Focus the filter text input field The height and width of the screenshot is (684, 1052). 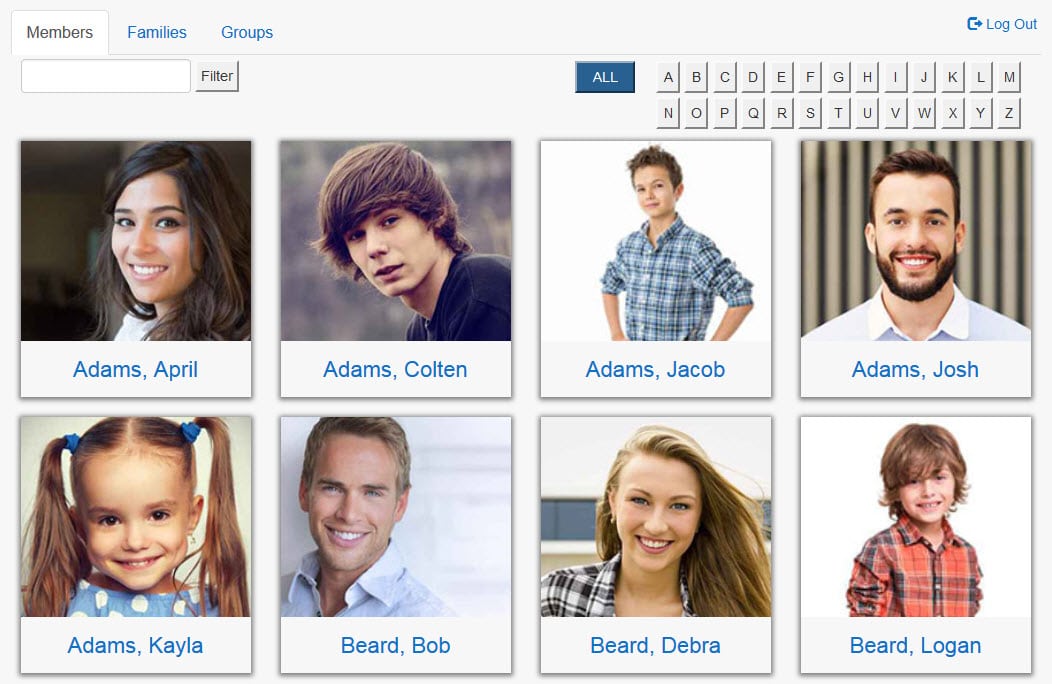tap(106, 76)
